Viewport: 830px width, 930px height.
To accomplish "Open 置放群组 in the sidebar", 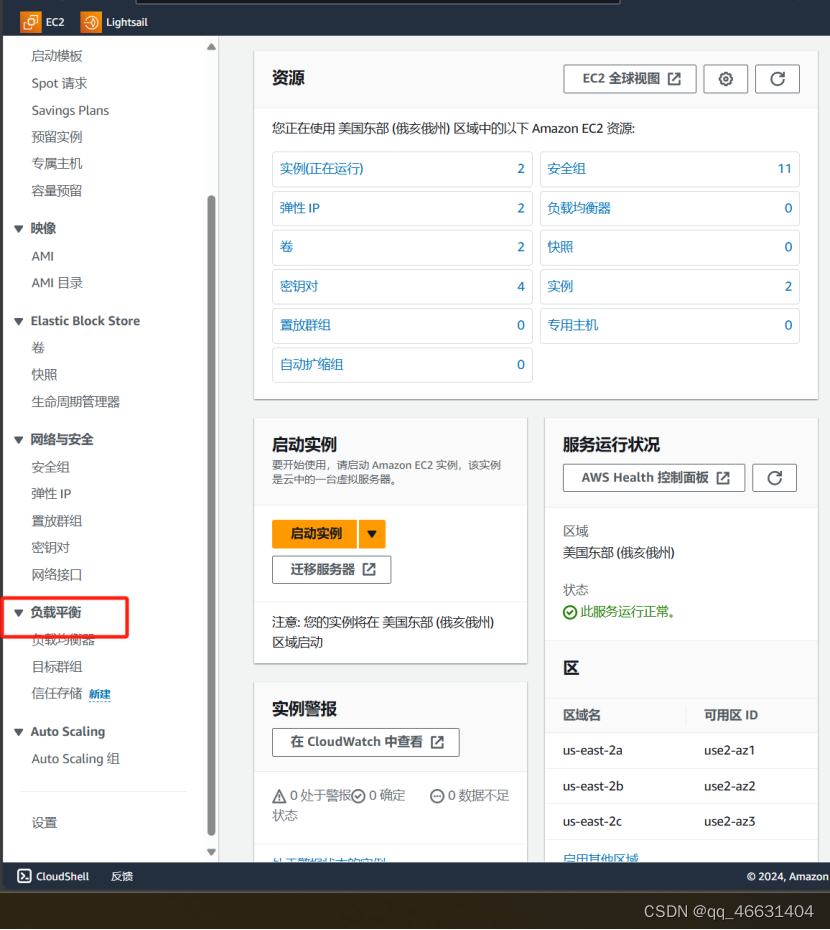I will pyautogui.click(x=57, y=521).
